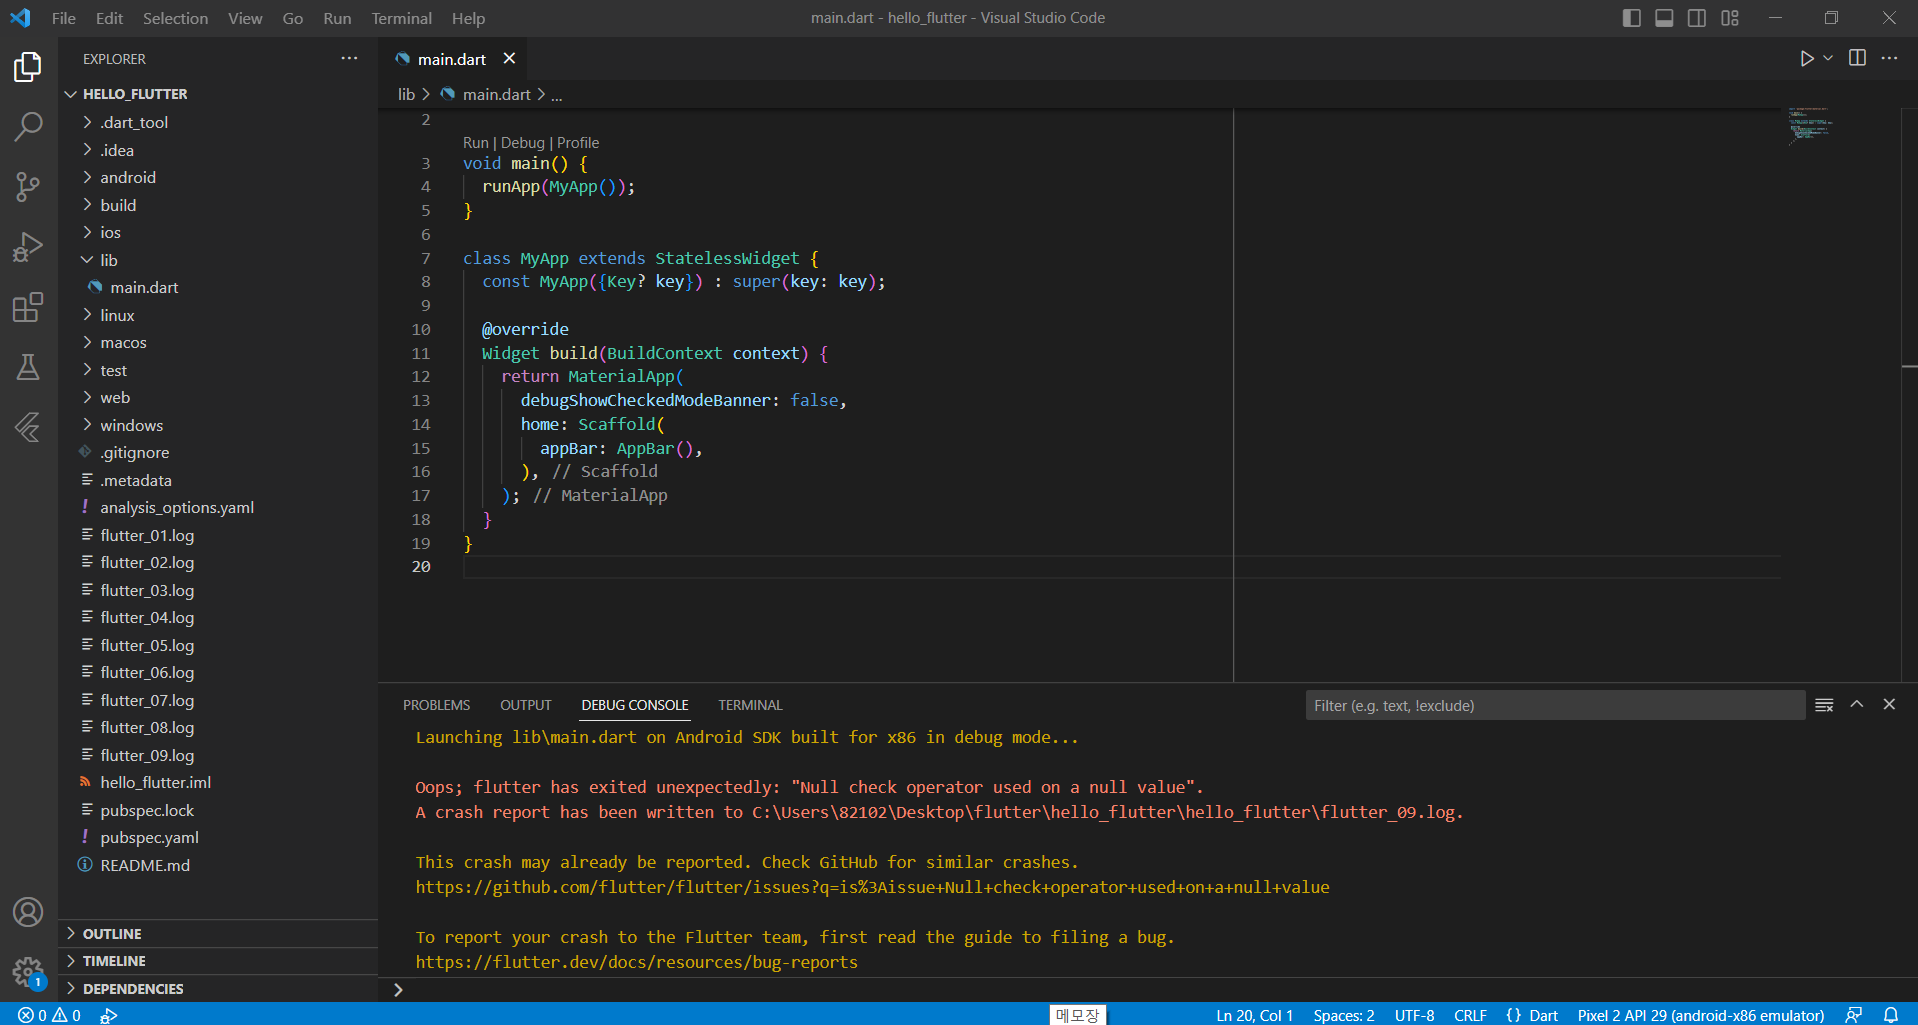The height and width of the screenshot is (1025, 1918).
Task: Click the VS Code logo icon
Action: pyautogui.click(x=21, y=18)
